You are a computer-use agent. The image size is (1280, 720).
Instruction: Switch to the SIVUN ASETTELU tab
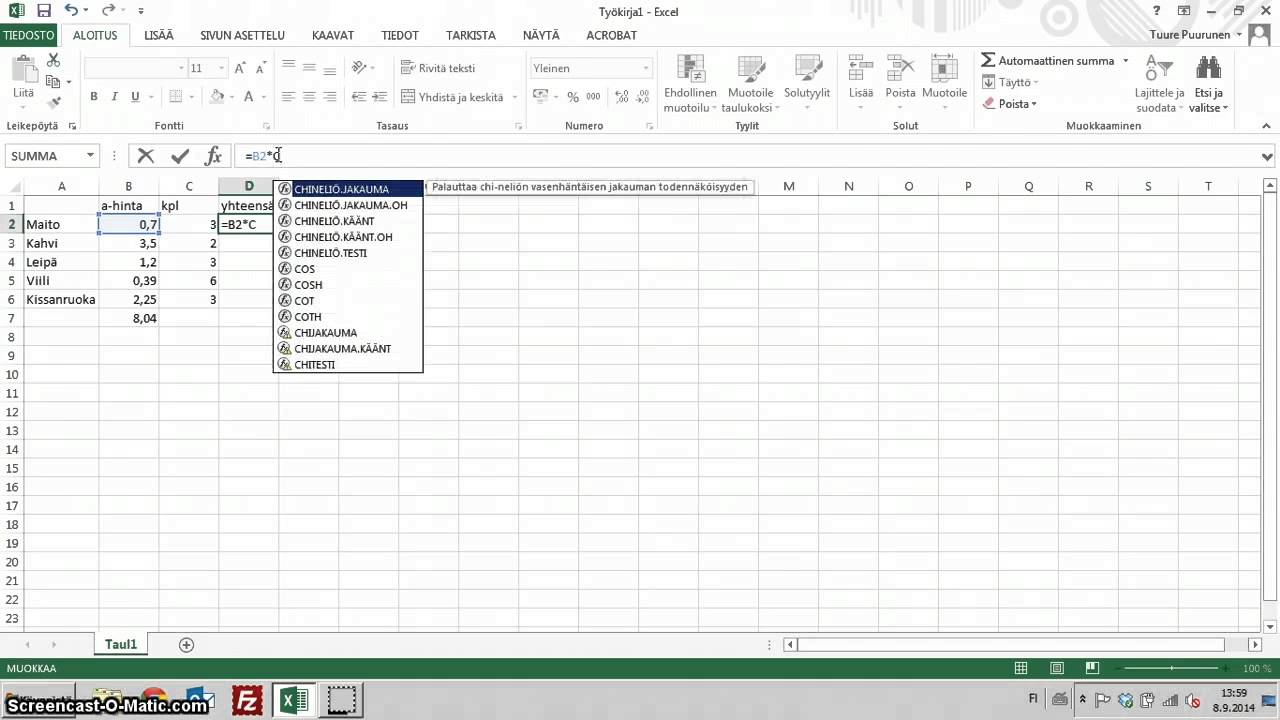click(241, 35)
